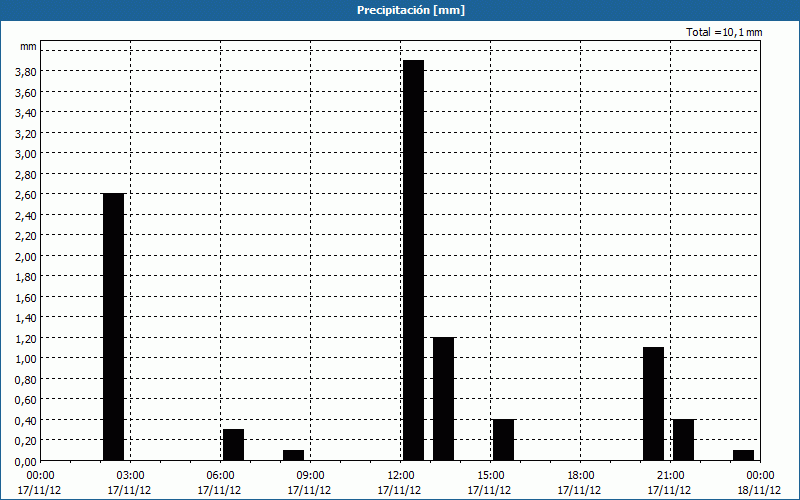The height and width of the screenshot is (500, 800).
Task: Click the tallest bar reaching 3,90 mm
Action: pos(413,260)
